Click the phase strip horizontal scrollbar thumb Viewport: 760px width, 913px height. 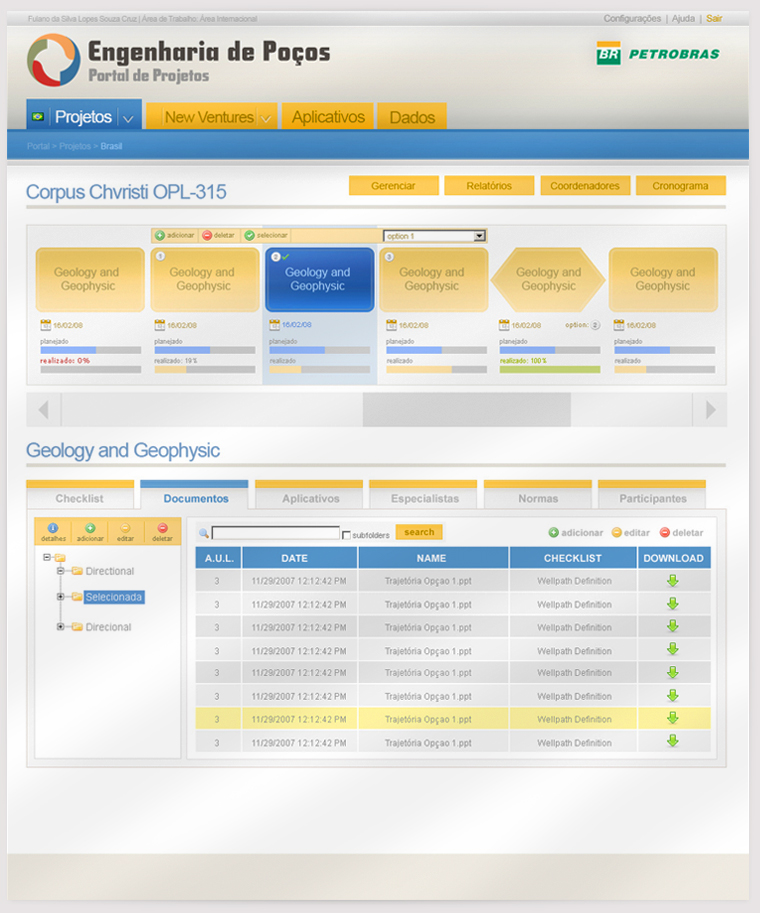(x=466, y=410)
